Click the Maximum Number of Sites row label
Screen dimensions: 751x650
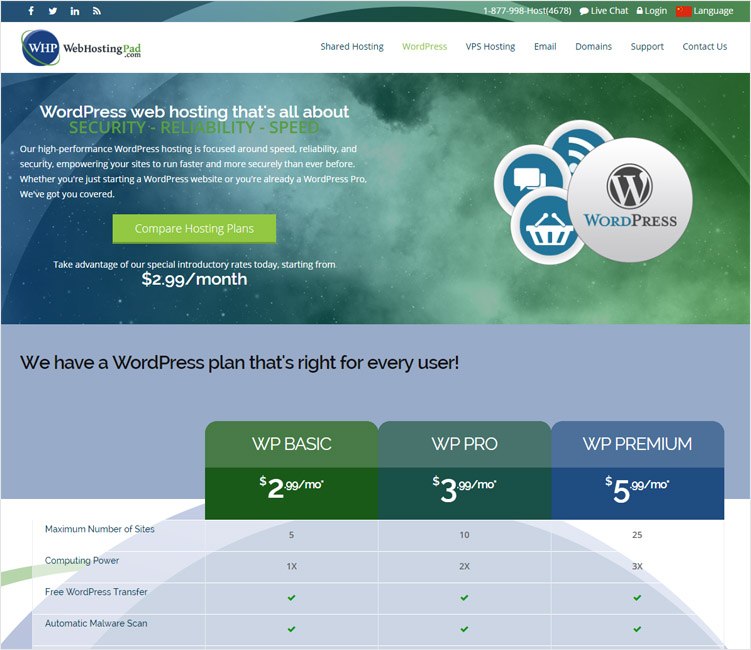point(100,529)
